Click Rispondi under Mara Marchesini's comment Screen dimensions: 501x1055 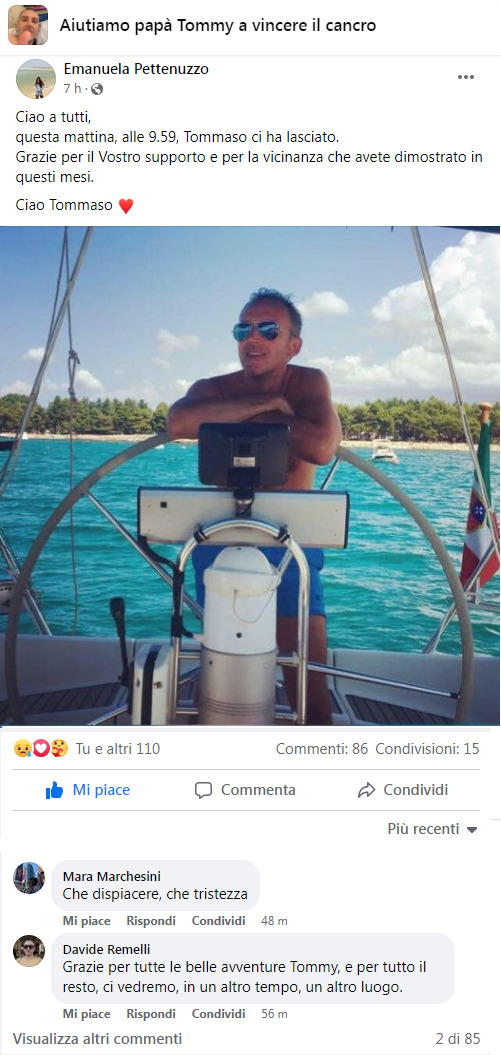(151, 920)
